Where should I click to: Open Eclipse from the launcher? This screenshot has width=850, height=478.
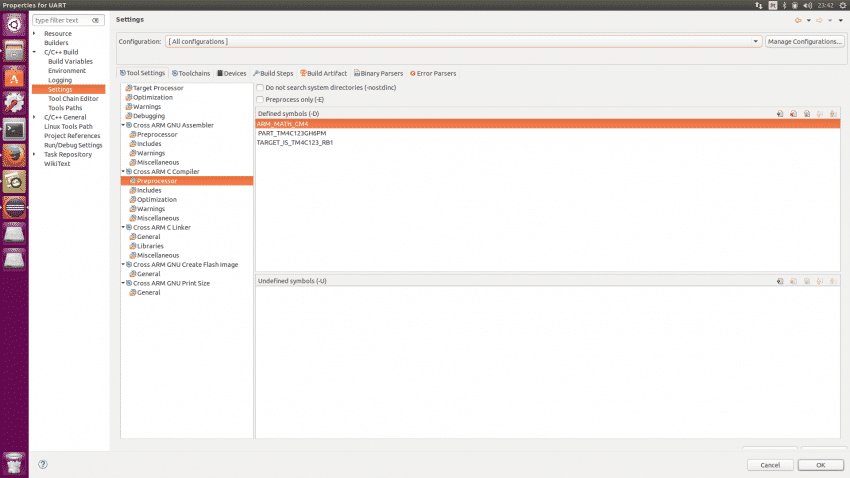tap(14, 208)
